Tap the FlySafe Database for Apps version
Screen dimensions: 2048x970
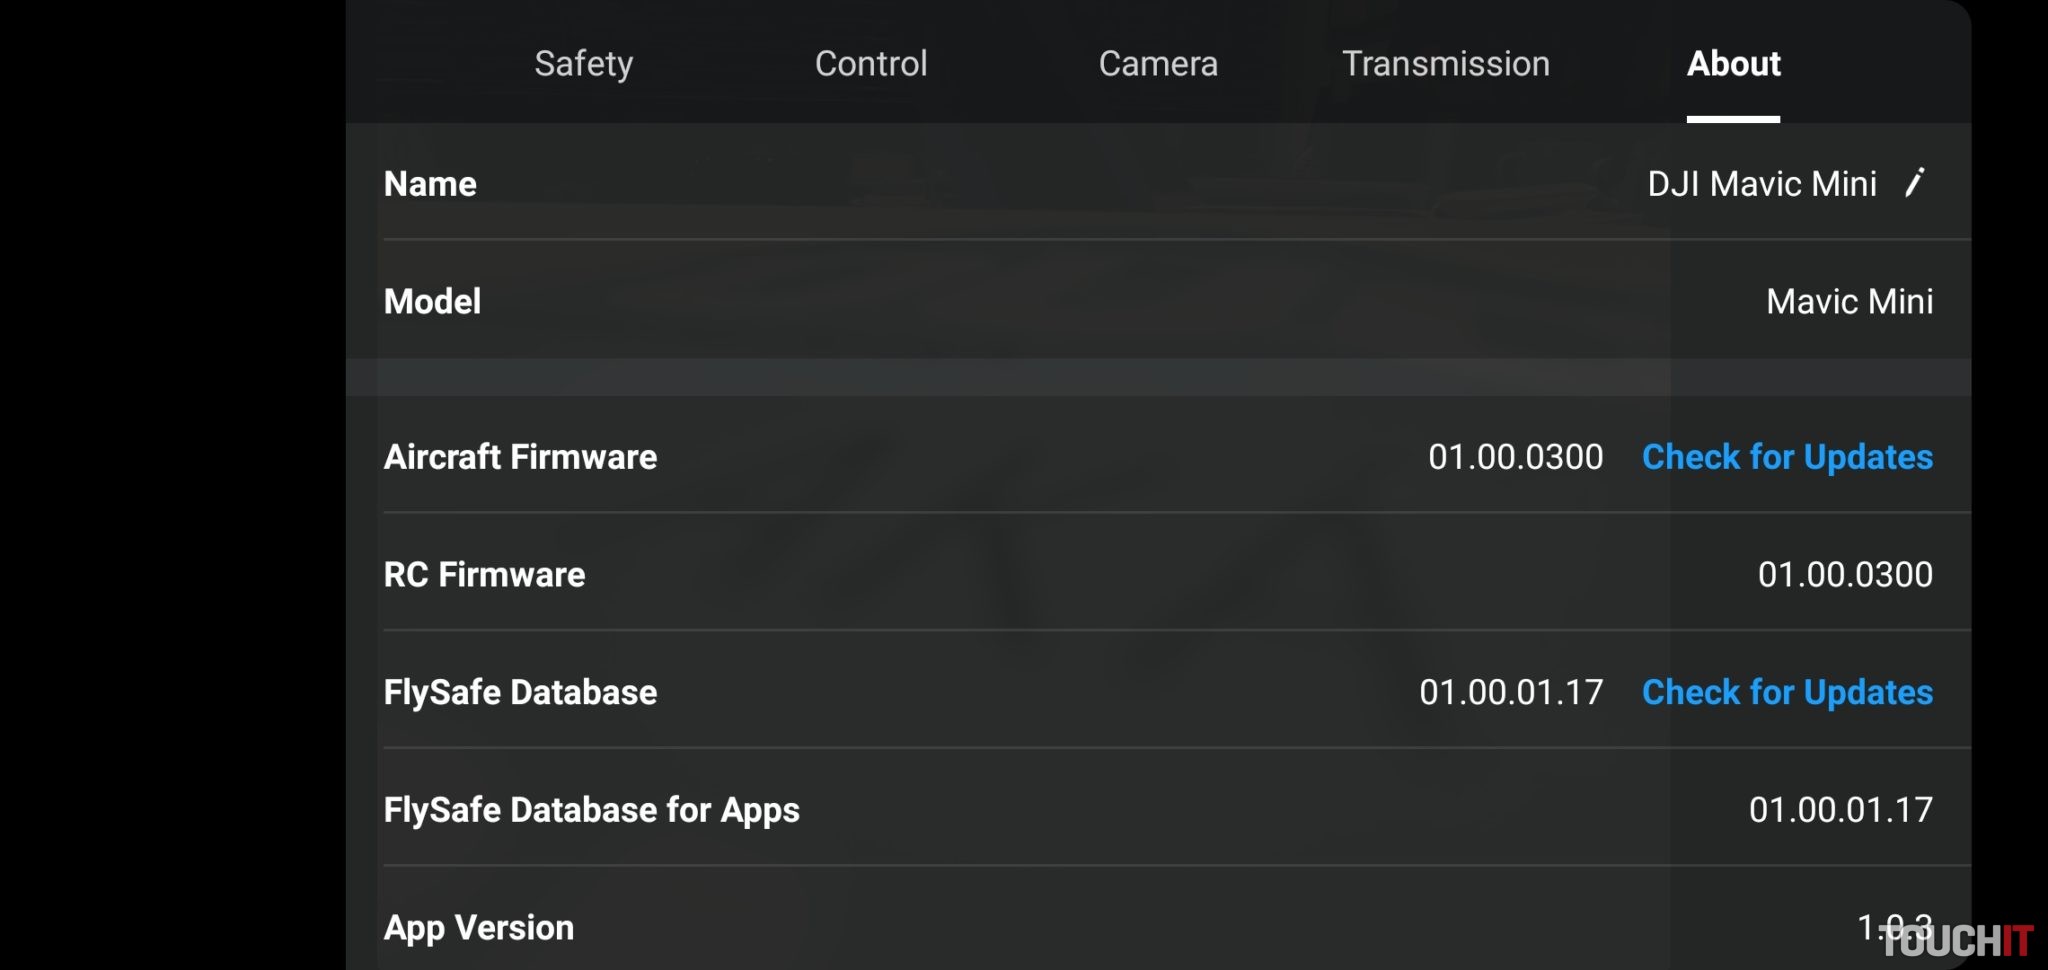click(1840, 810)
